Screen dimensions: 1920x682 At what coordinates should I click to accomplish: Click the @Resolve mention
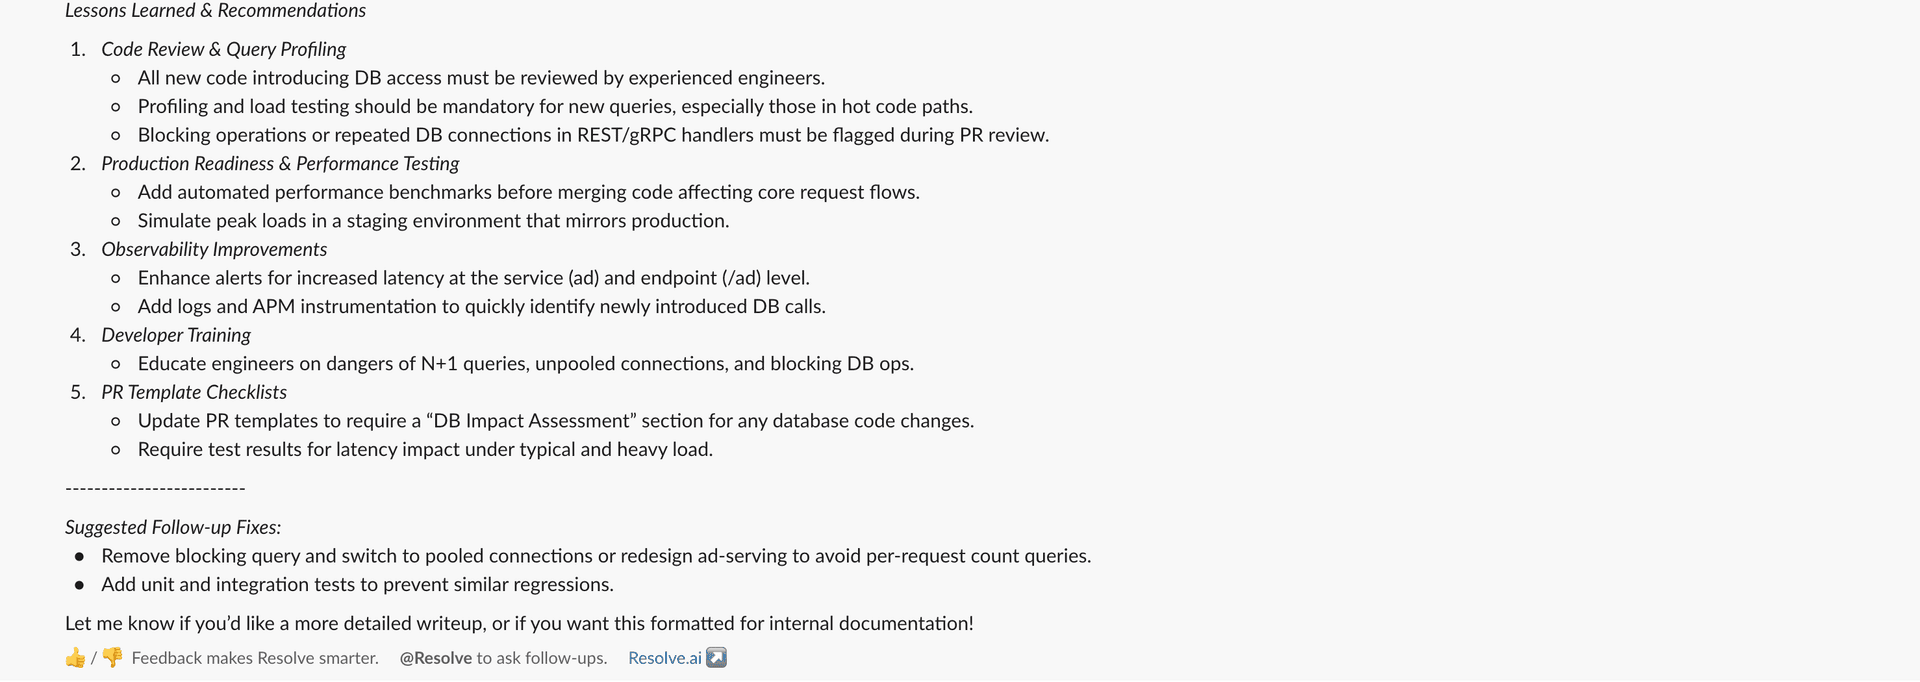[x=435, y=658]
